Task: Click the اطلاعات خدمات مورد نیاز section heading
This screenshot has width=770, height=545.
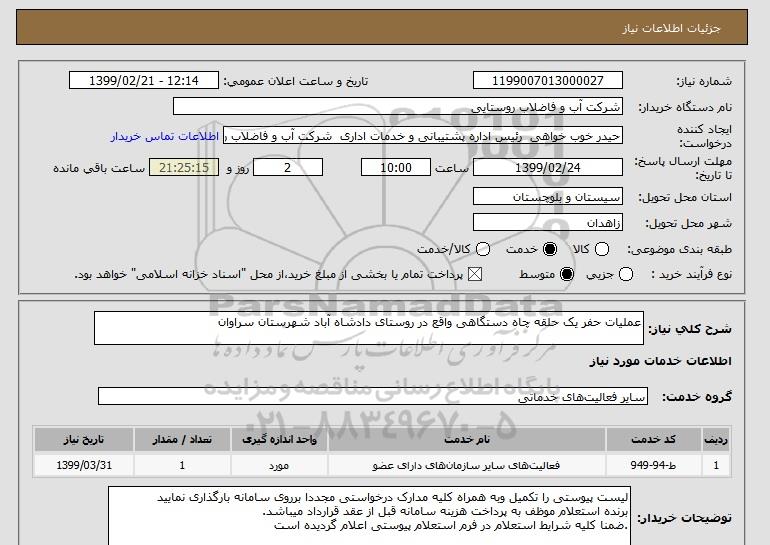Action: point(660,361)
